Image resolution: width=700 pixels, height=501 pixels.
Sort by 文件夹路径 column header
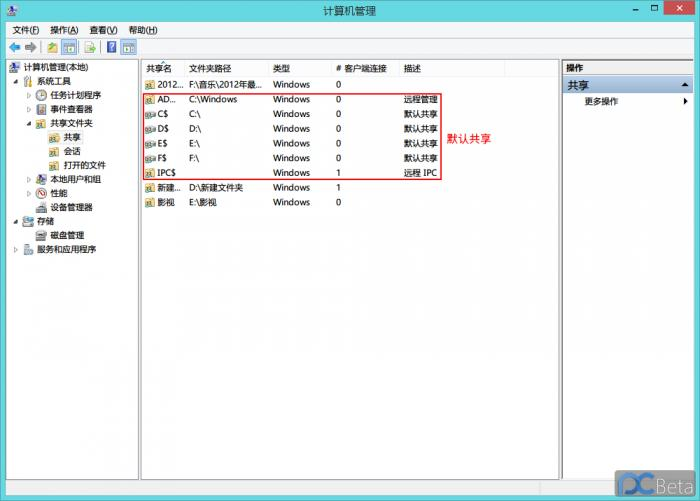pos(227,68)
